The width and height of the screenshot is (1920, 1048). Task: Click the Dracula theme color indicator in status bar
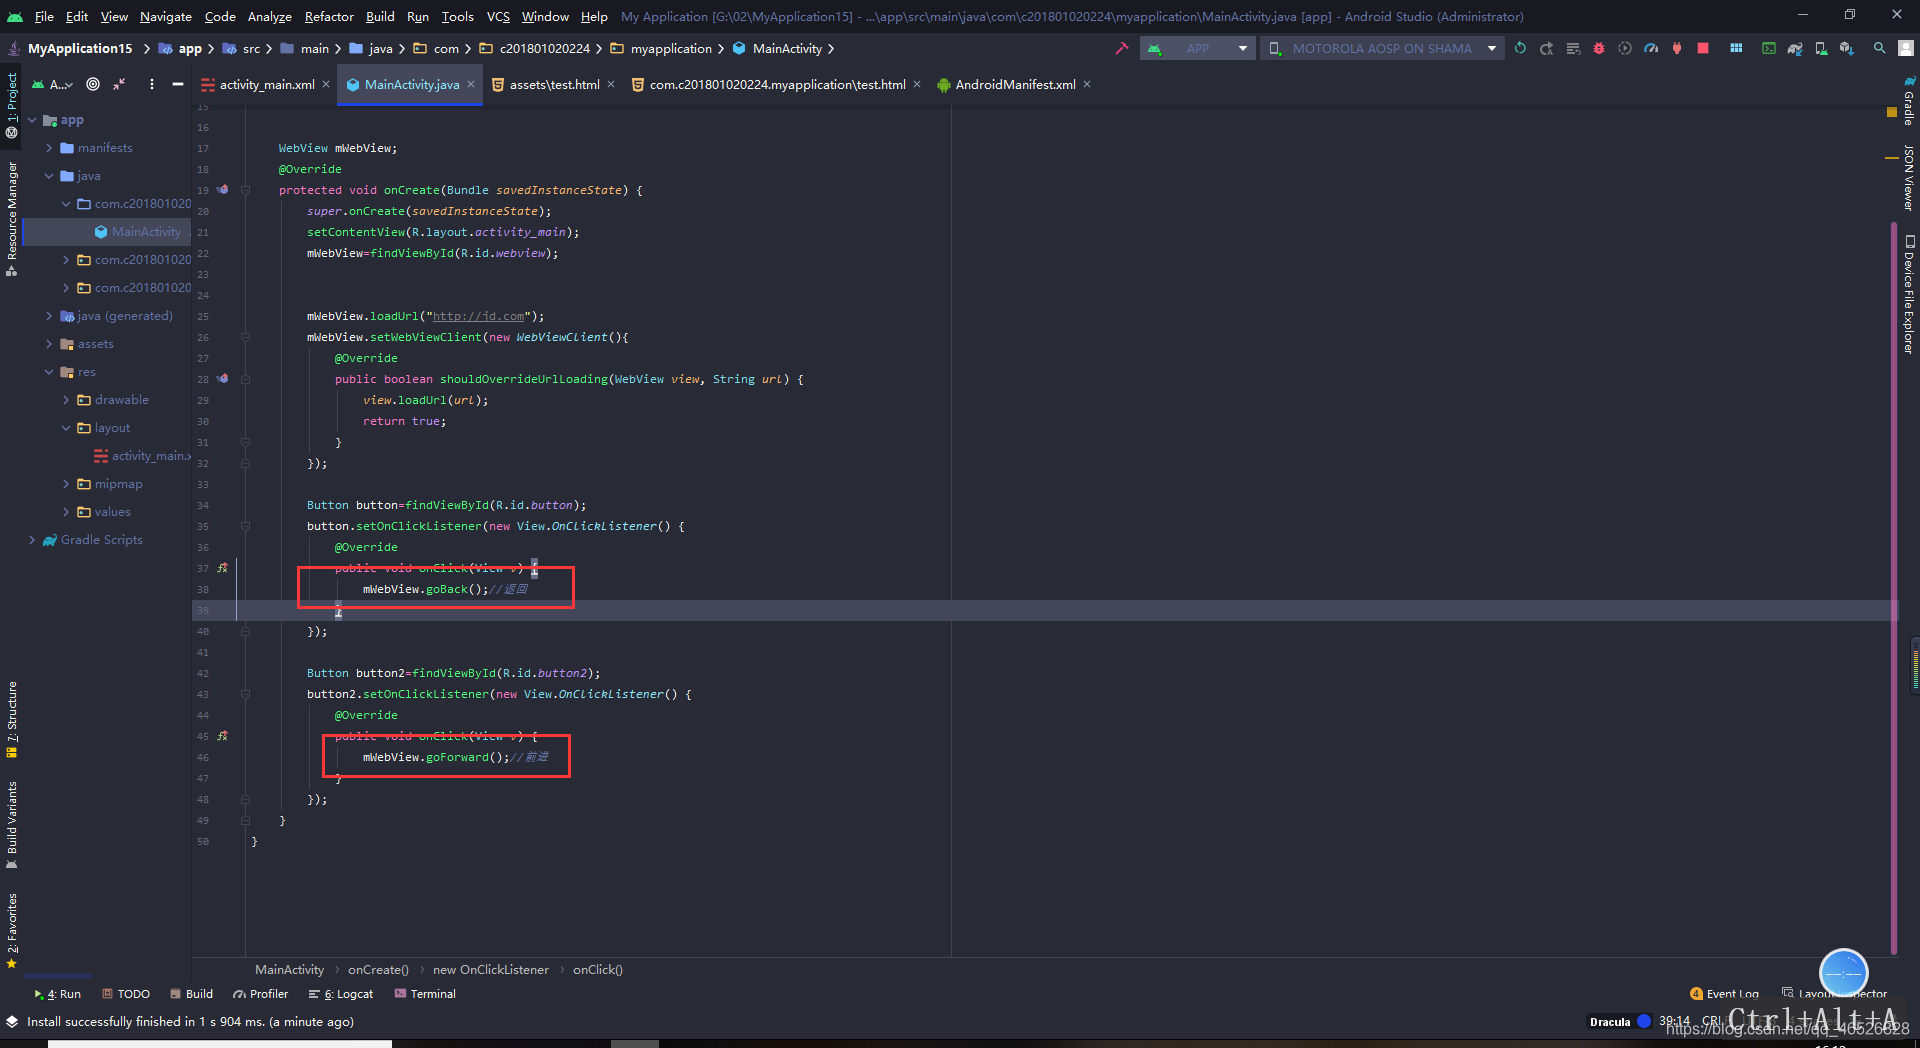pos(1644,1021)
